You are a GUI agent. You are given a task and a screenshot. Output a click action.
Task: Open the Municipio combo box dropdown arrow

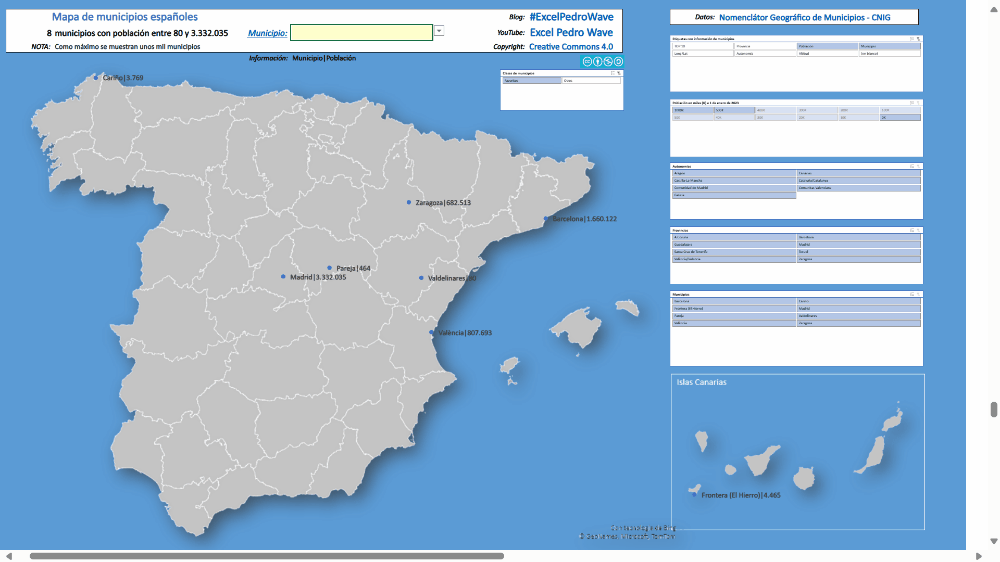pyautogui.click(x=439, y=32)
